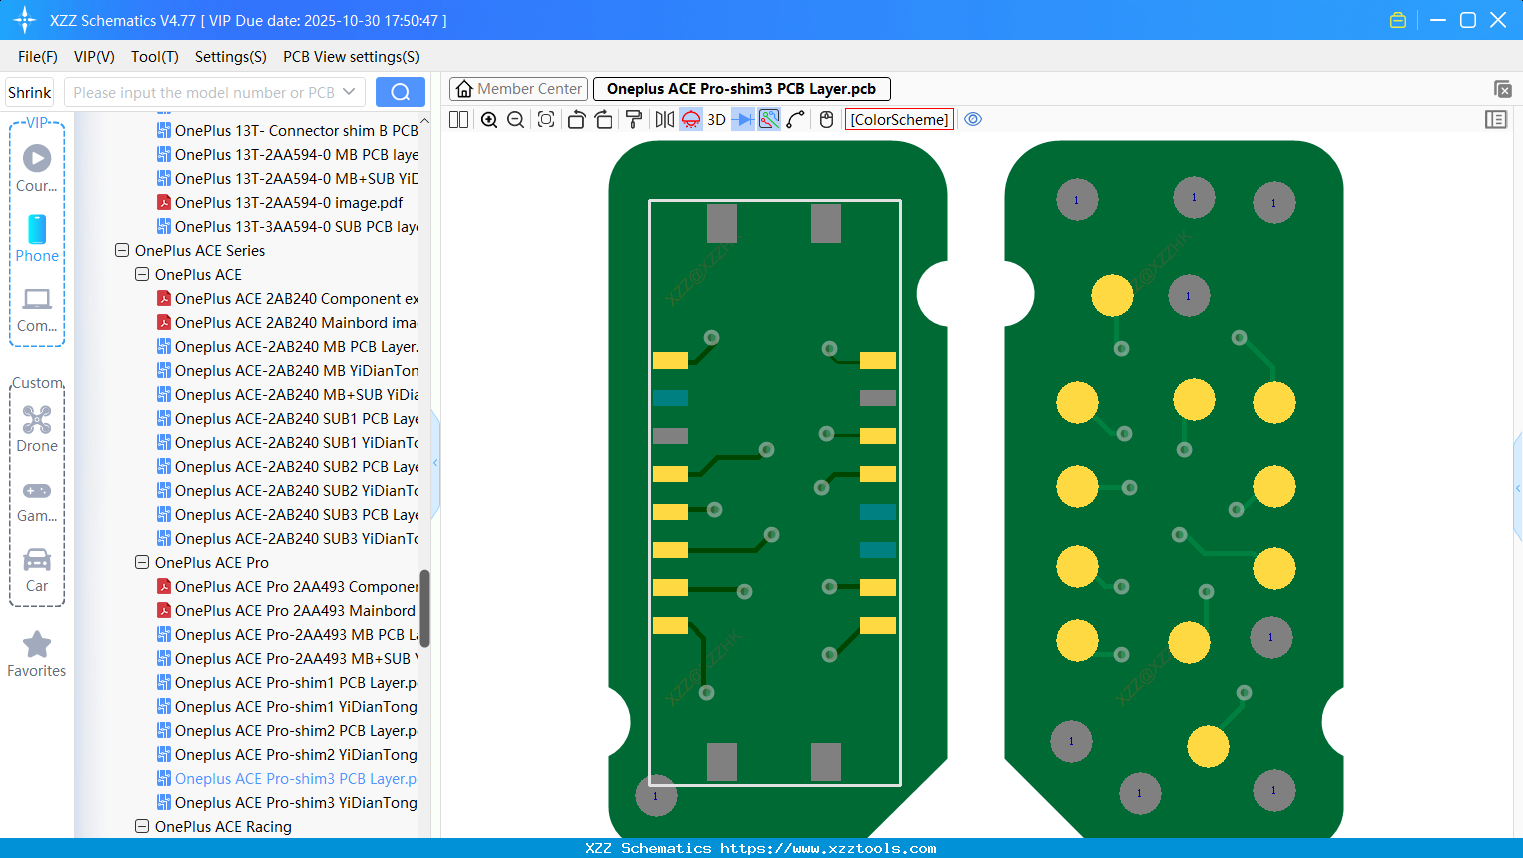The width and height of the screenshot is (1523, 858).
Task: Toggle the red lamp highlight icon
Action: click(x=691, y=119)
